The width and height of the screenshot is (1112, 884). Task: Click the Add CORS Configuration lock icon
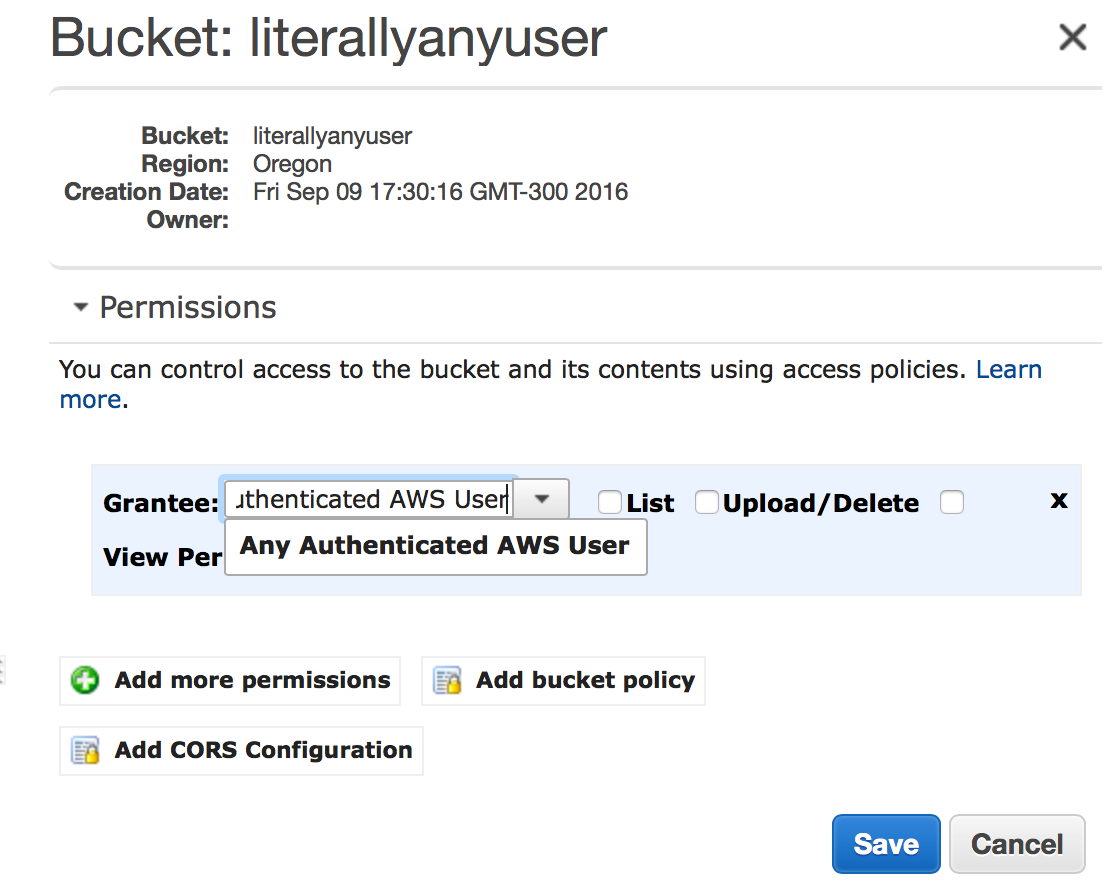tap(85, 751)
